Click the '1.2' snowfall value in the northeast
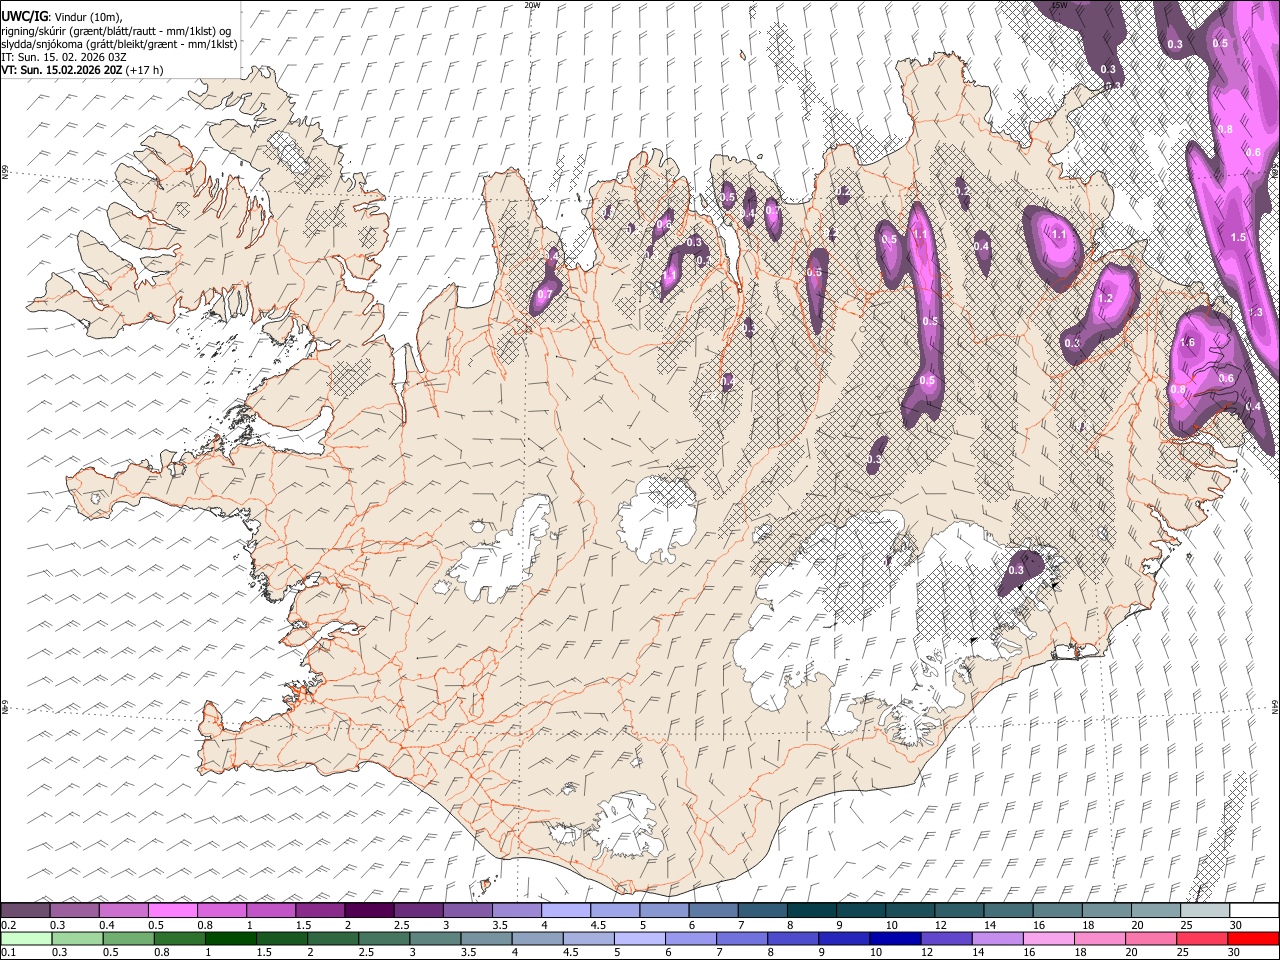The height and width of the screenshot is (960, 1280). [x=1105, y=299]
